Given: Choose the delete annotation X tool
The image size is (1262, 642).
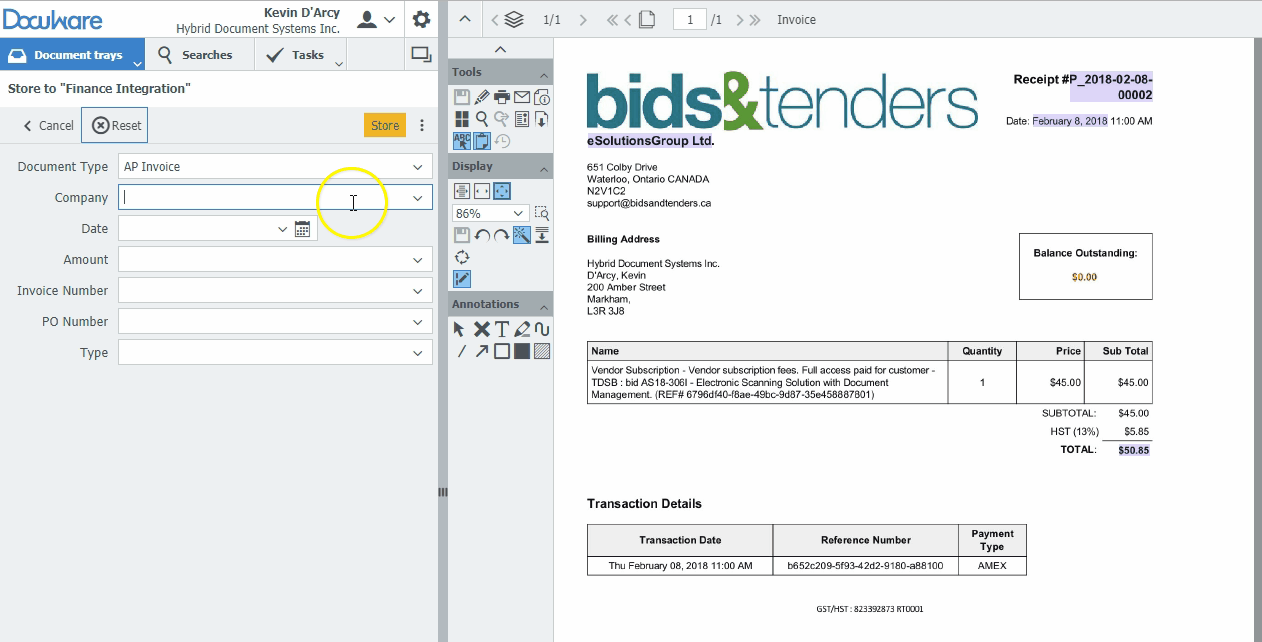Looking at the screenshot, I should 481,329.
